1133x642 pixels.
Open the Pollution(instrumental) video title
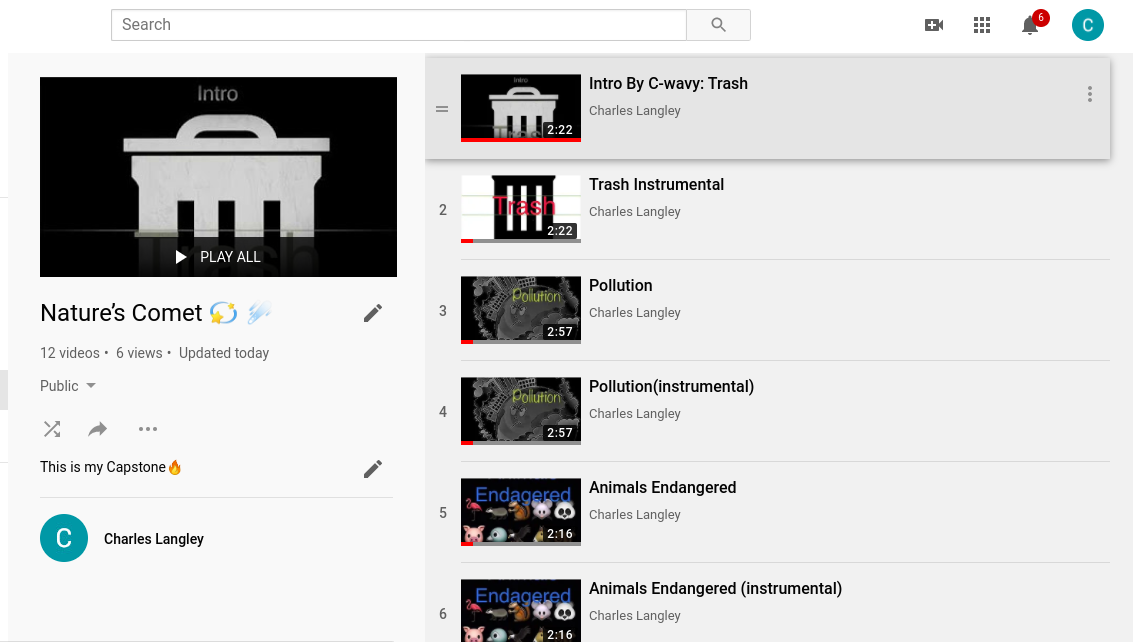click(x=671, y=386)
